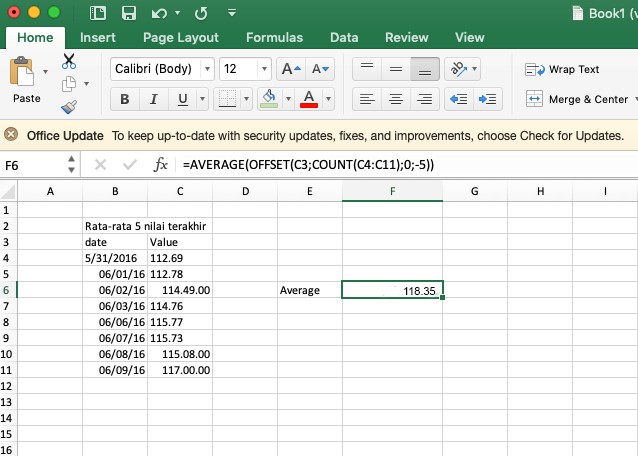Click the Save icon in title bar

pos(128,13)
